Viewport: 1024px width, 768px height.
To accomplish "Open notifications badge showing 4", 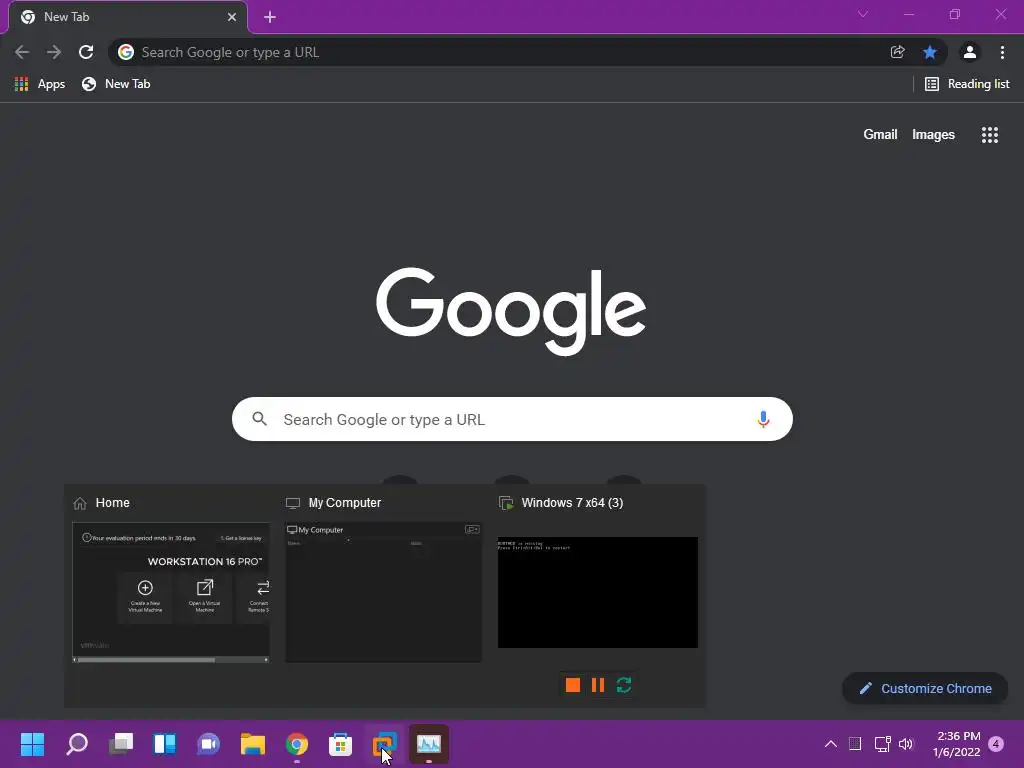I will click(996, 743).
